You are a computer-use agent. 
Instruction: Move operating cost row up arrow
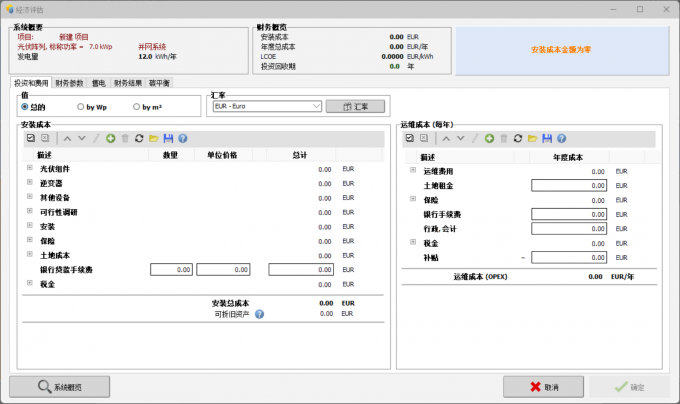446,139
